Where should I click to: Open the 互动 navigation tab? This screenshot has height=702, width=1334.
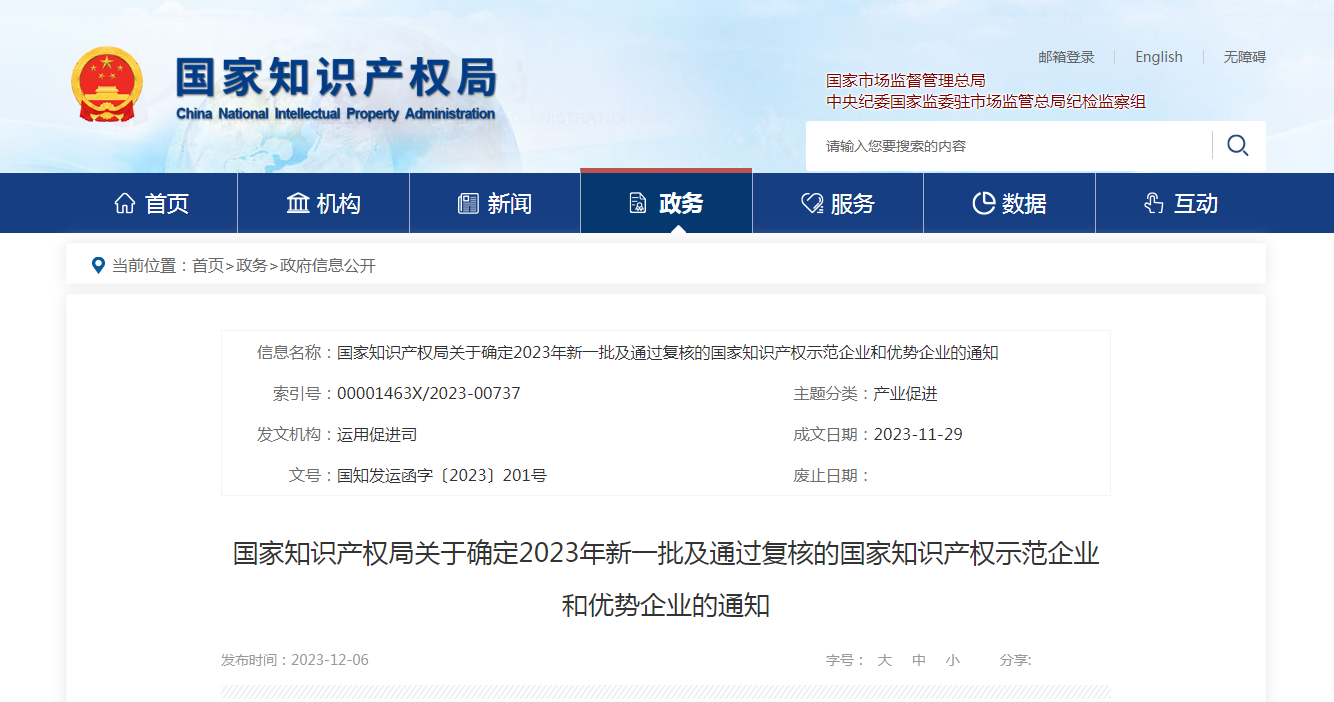(x=1181, y=204)
